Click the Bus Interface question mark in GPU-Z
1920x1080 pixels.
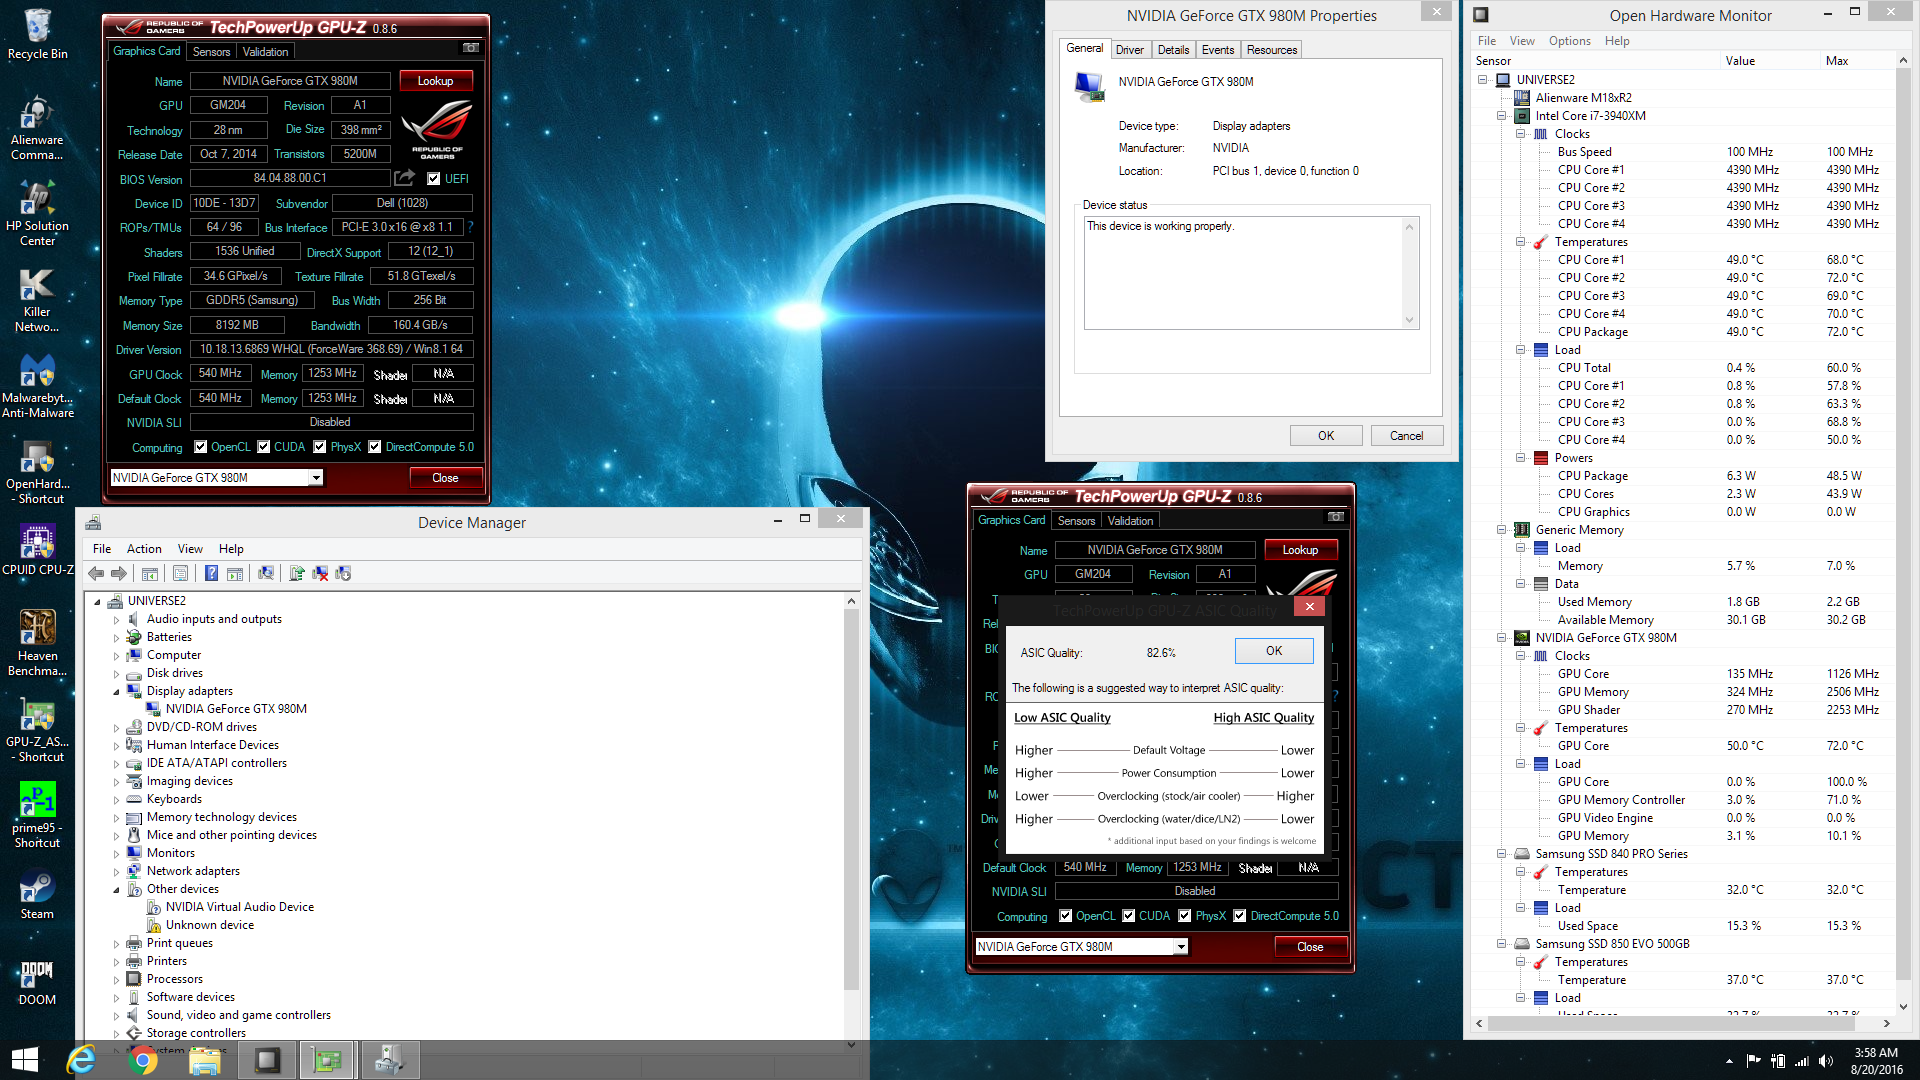[470, 227]
